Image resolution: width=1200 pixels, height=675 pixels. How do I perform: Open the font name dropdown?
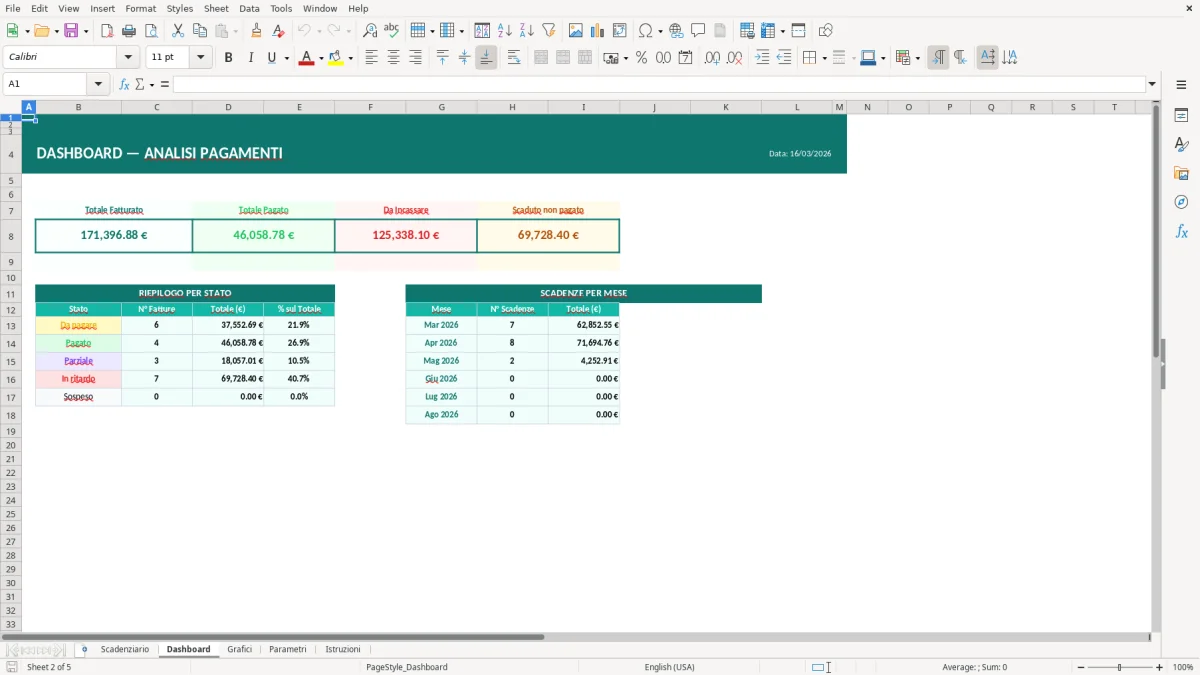click(x=128, y=58)
